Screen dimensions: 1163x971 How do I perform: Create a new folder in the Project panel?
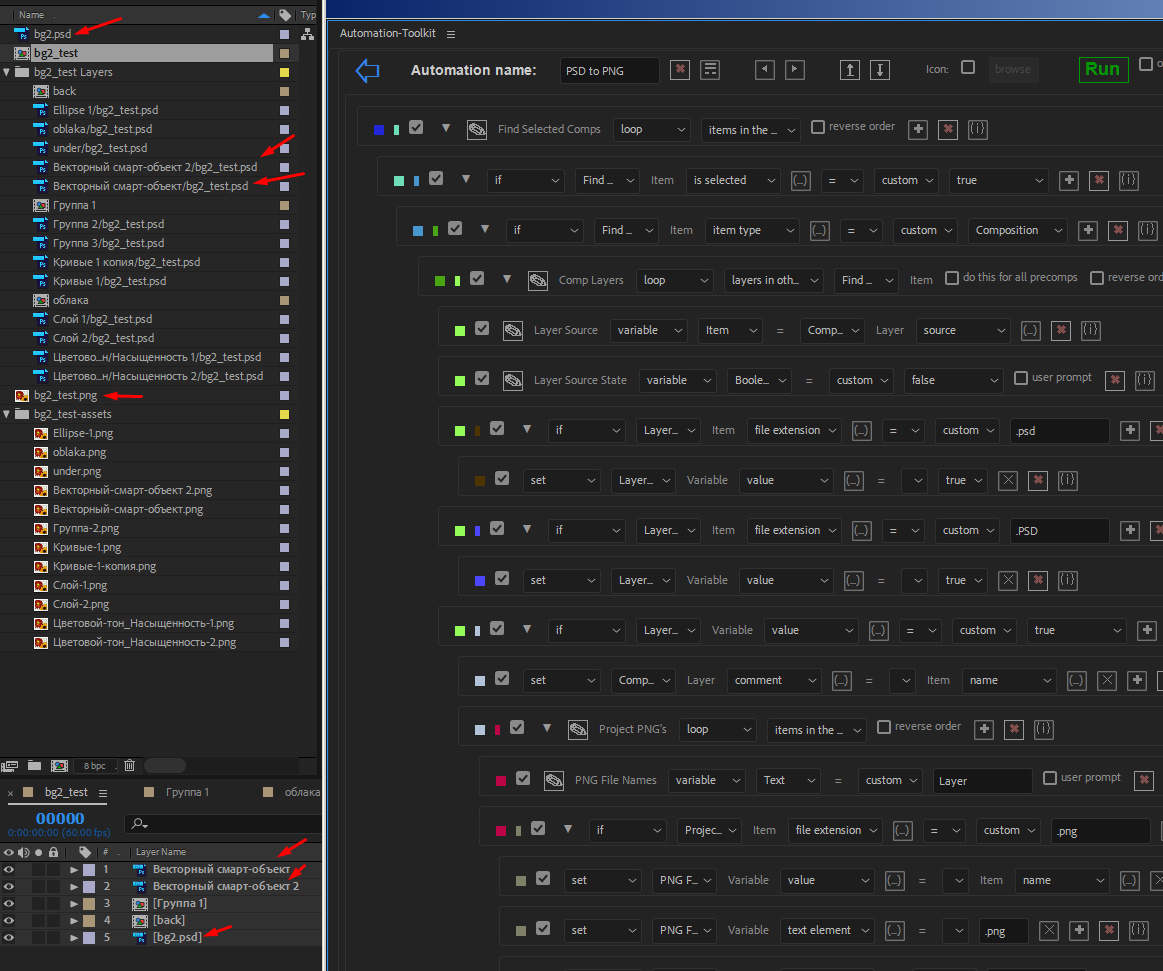(x=35, y=766)
